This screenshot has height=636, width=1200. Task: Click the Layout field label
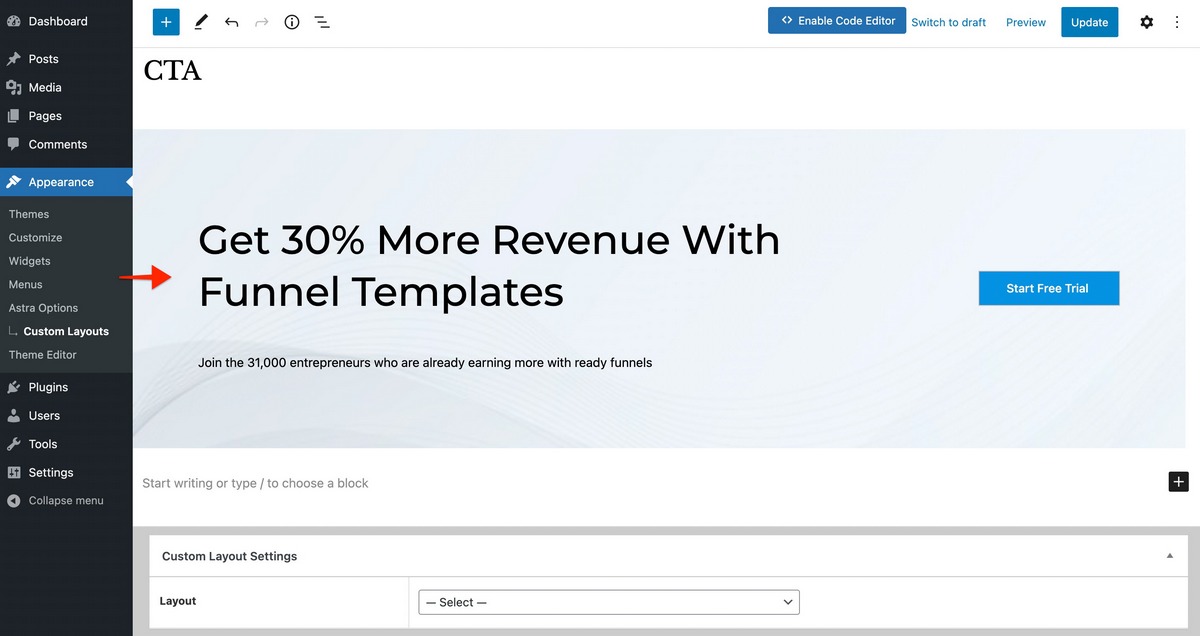(178, 601)
